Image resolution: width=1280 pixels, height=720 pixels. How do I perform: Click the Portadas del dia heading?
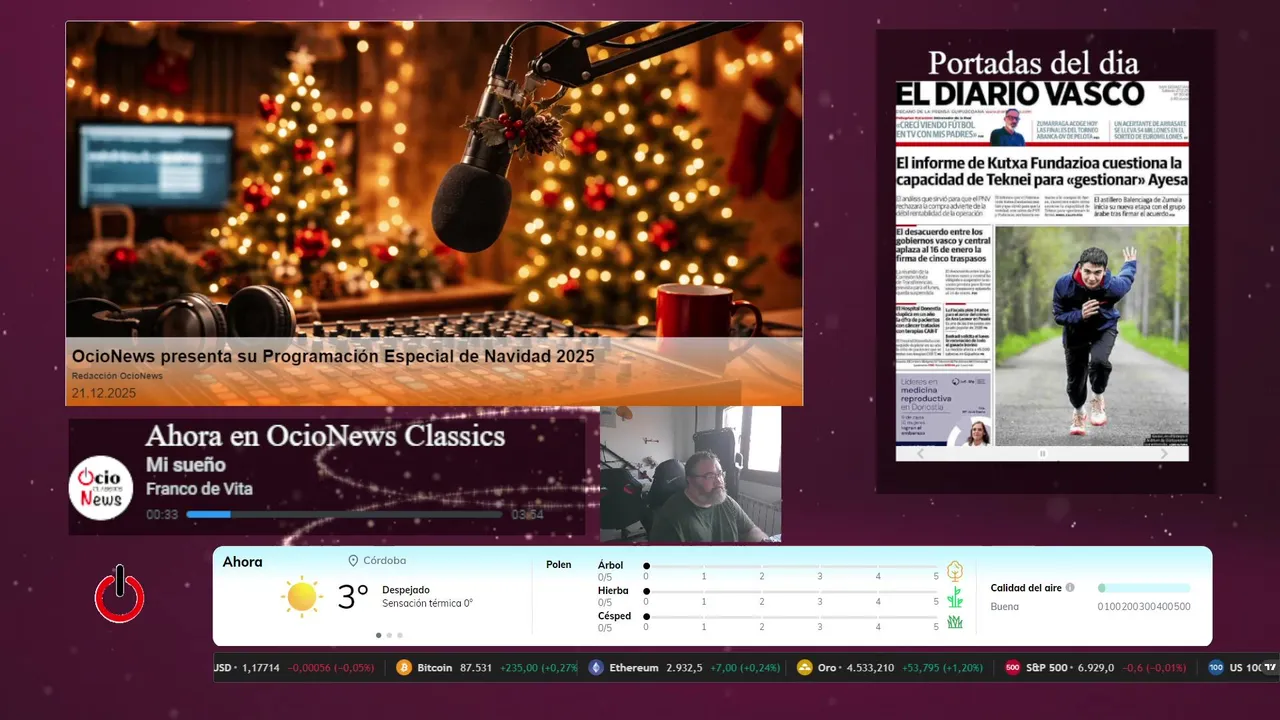(x=1033, y=62)
